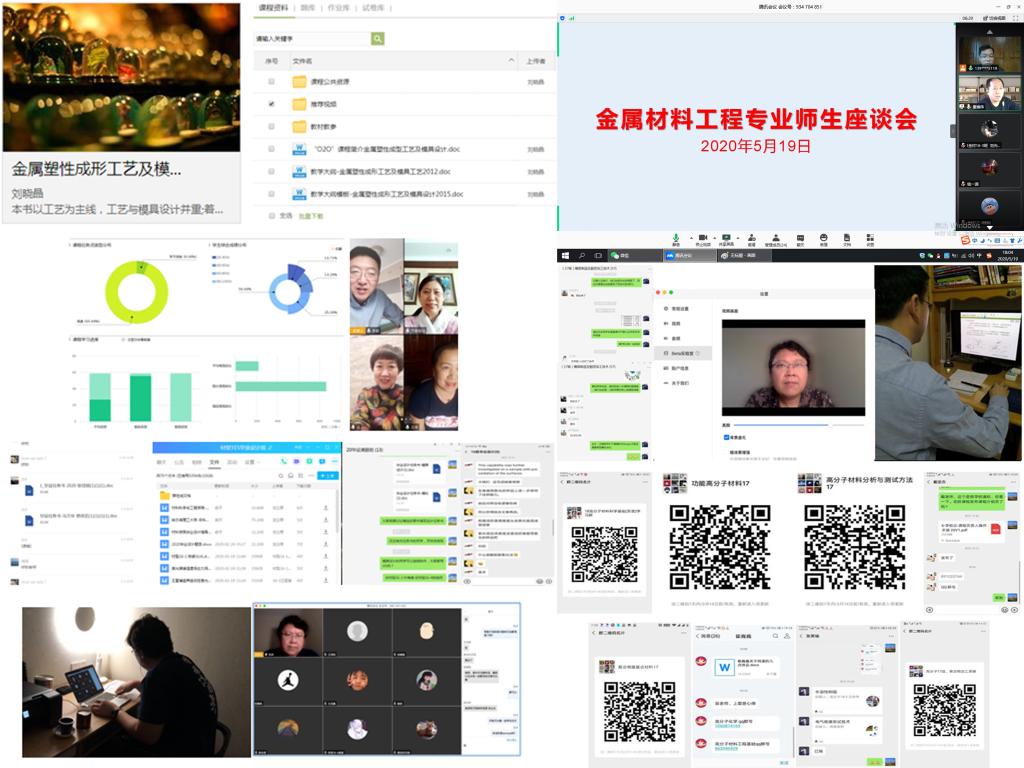
Task: Uncheck the 背景虚化 blur checkbox in settings
Action: [x=726, y=437]
